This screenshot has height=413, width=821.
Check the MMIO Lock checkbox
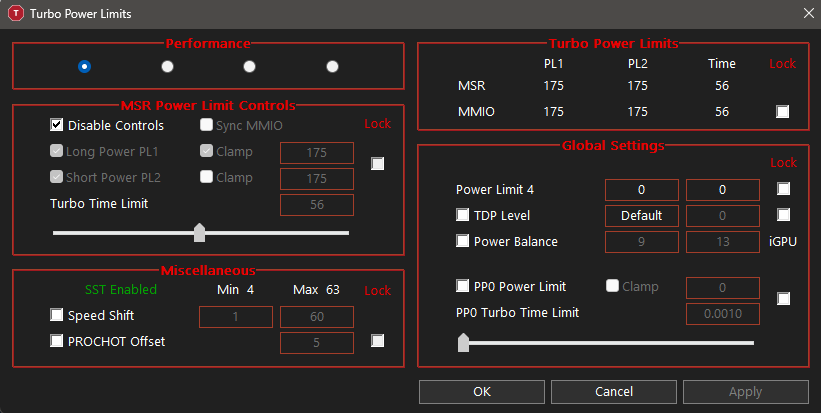coord(783,111)
